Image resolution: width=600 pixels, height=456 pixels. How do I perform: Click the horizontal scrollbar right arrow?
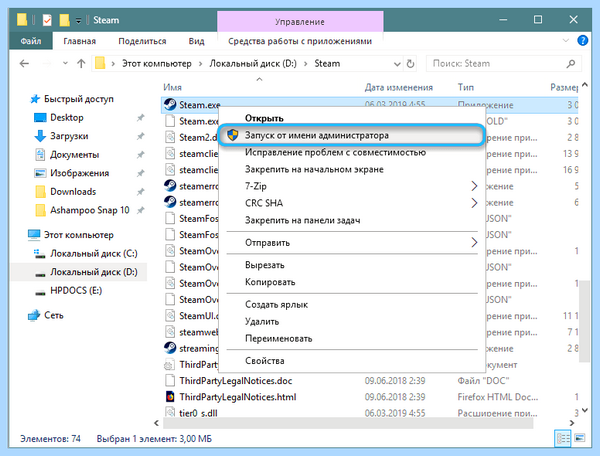(572, 423)
